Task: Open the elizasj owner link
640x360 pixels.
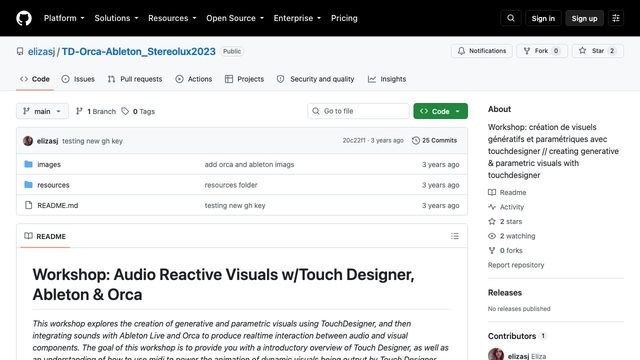Action: point(41,51)
